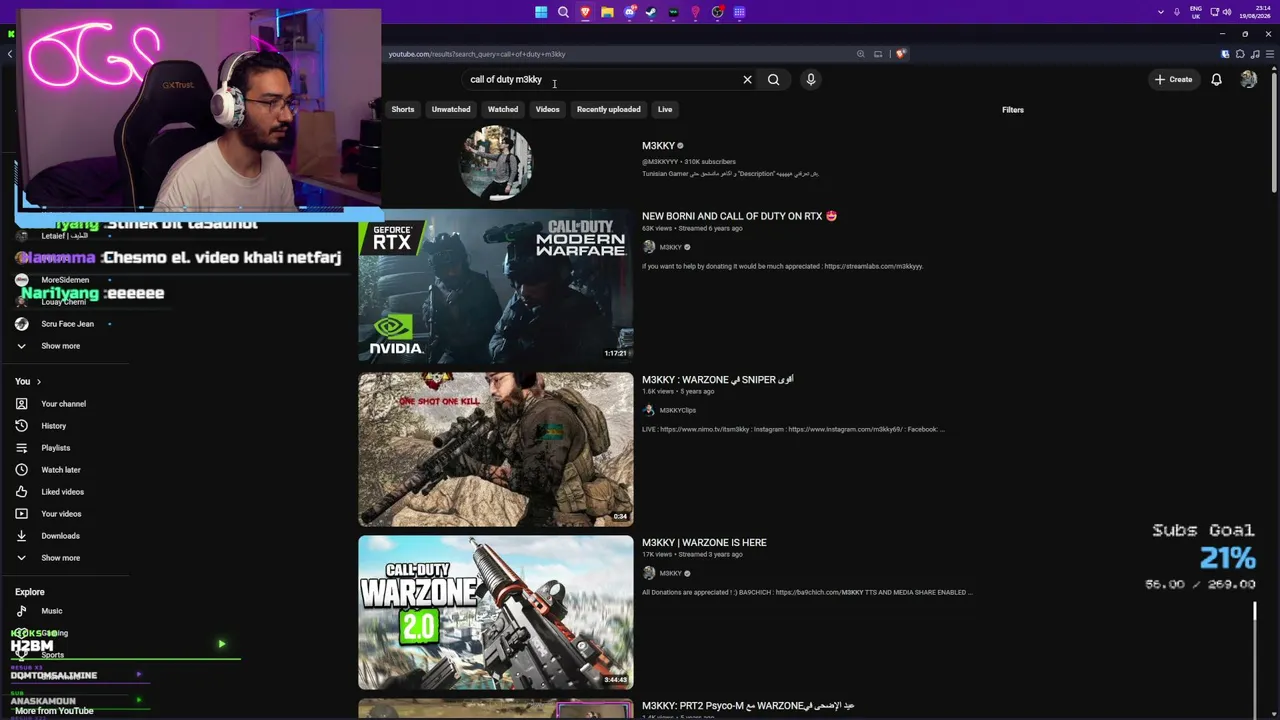Viewport: 1280px width, 720px height.
Task: Open the taskbar clock and date
Action: pos(1255,12)
